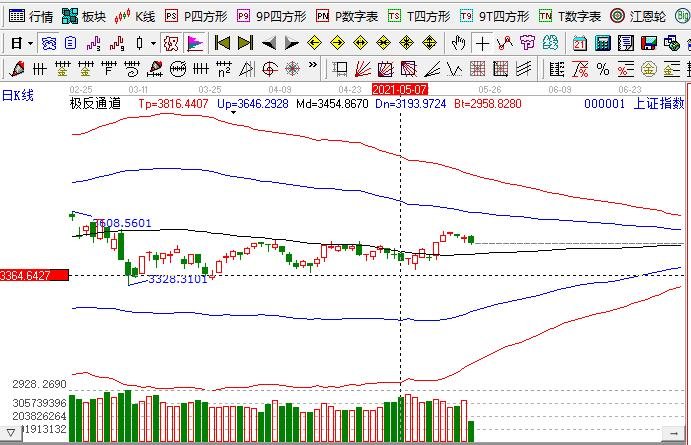Image resolution: width=691 pixels, height=445 pixels.
Task: Jump to first bar with skip-back icon
Action: coord(222,43)
